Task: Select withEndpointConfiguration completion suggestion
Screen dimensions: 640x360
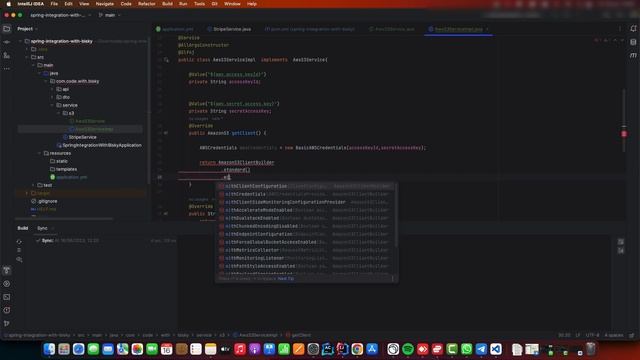Action: click(x=304, y=234)
